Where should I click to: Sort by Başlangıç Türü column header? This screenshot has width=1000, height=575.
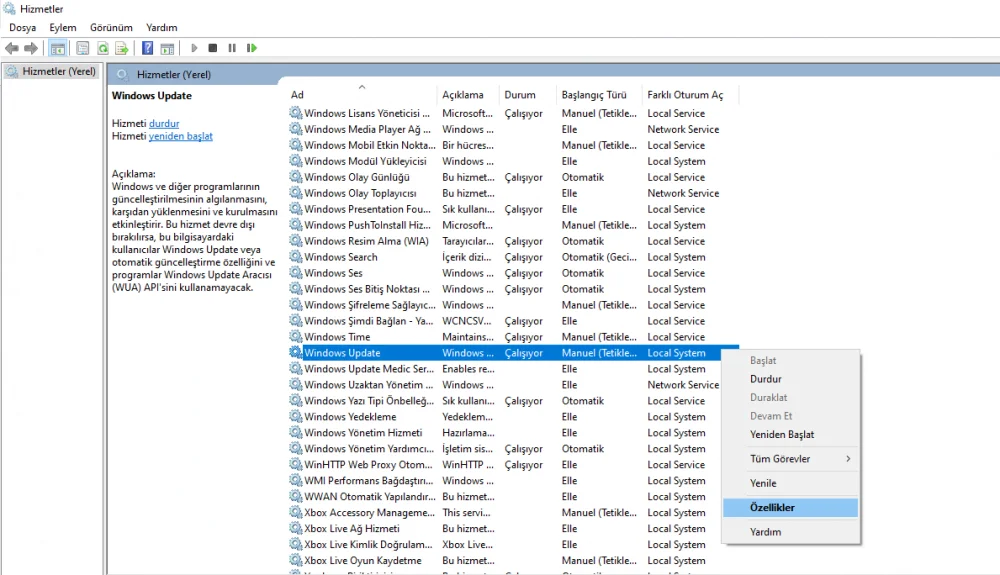click(598, 94)
